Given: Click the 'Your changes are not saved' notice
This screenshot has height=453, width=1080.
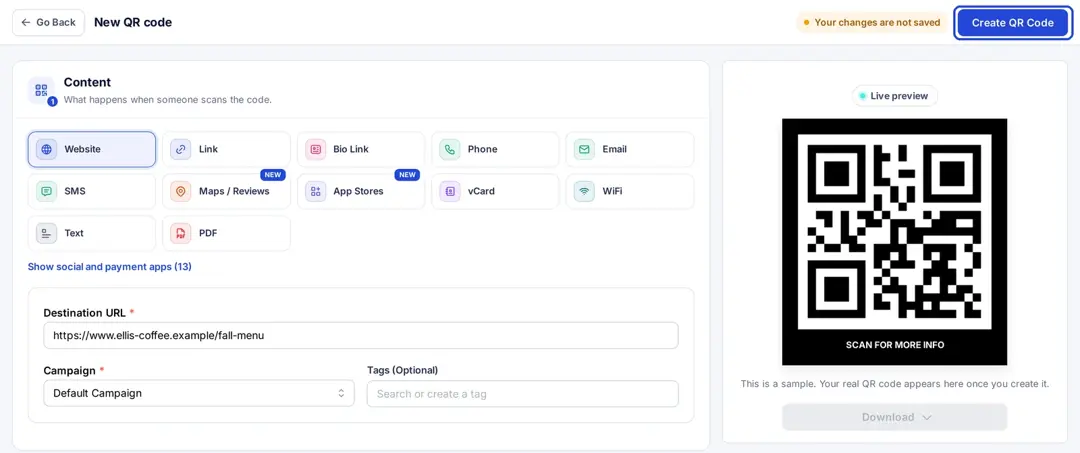Looking at the screenshot, I should (x=871, y=23).
